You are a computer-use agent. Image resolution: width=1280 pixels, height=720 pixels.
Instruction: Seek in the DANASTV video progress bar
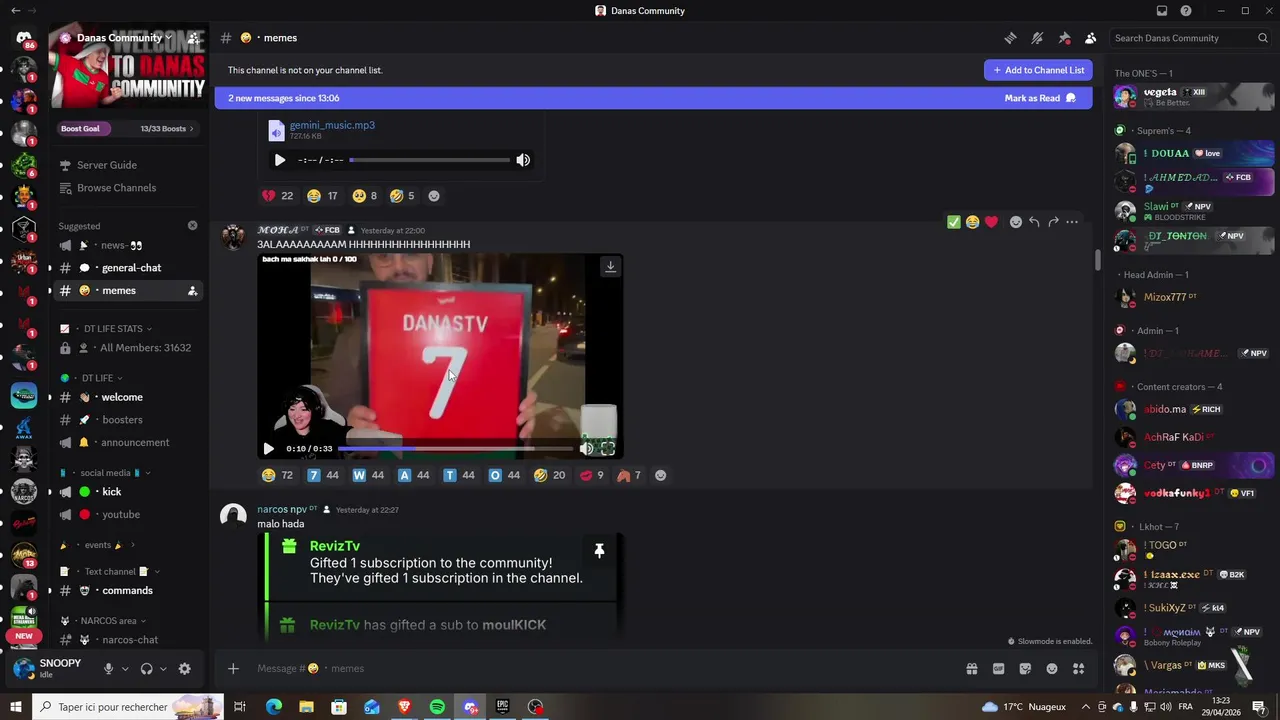pyautogui.click(x=456, y=449)
